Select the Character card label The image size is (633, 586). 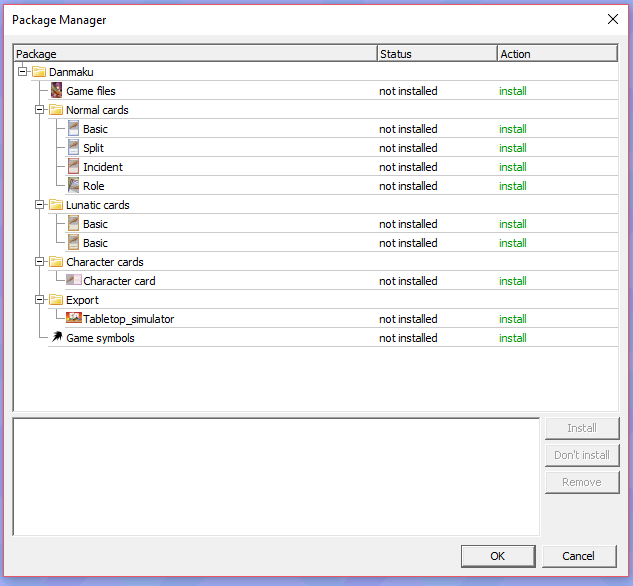click(119, 280)
